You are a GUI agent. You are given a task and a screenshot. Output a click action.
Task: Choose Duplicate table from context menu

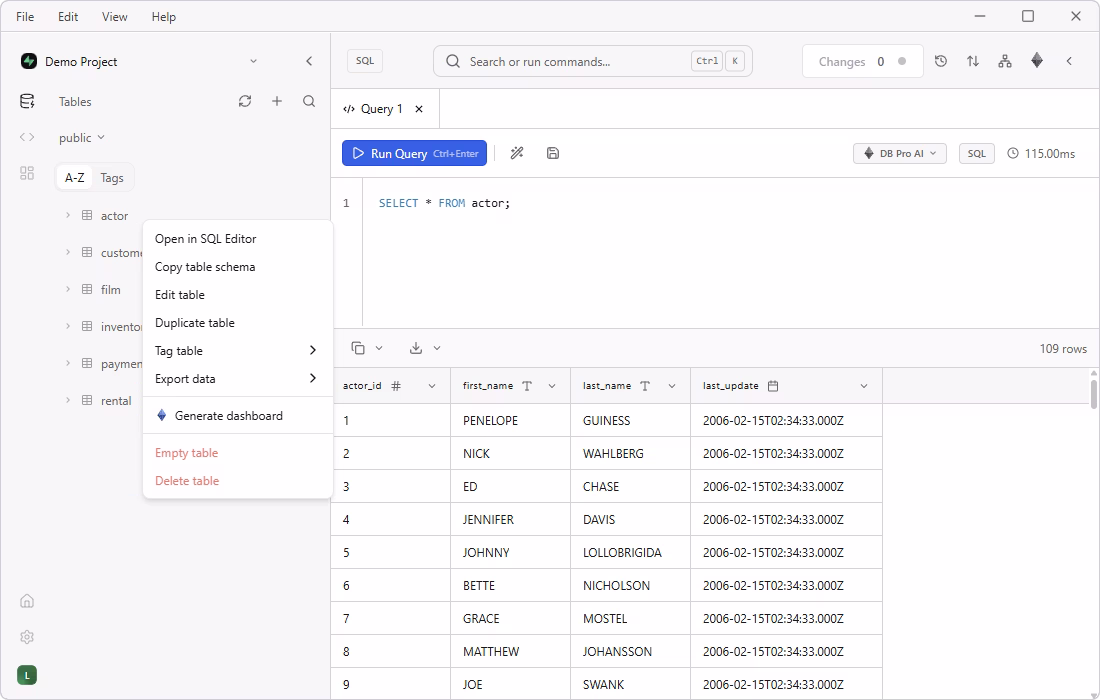pos(195,323)
